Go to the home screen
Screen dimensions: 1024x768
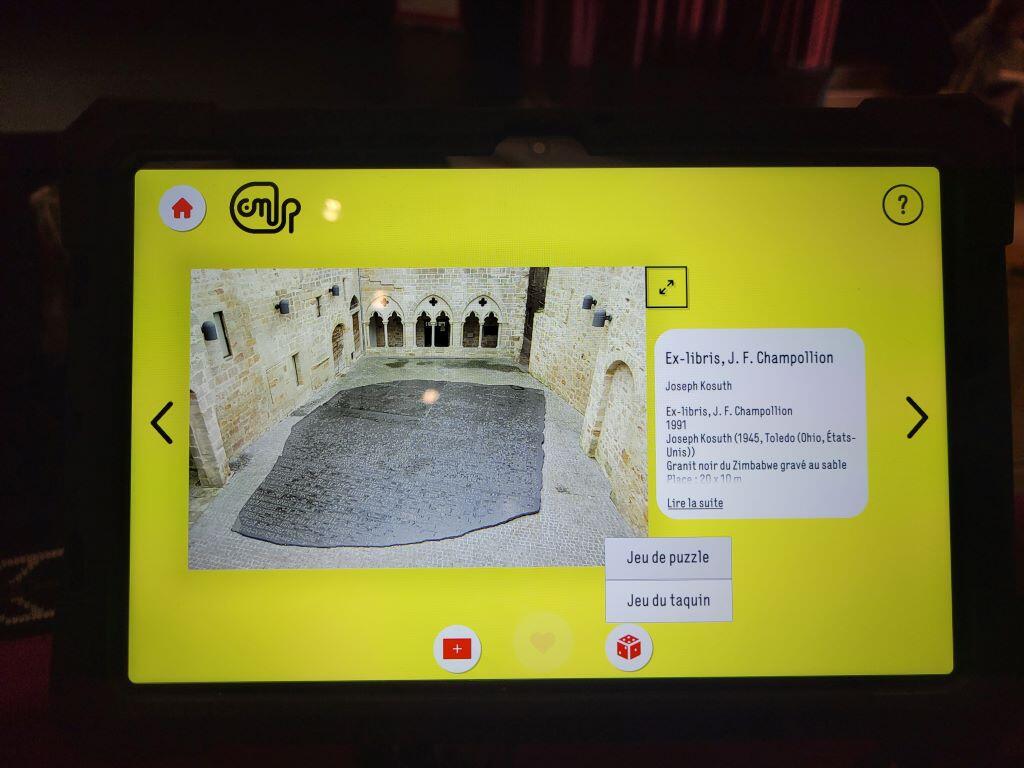pyautogui.click(x=182, y=209)
